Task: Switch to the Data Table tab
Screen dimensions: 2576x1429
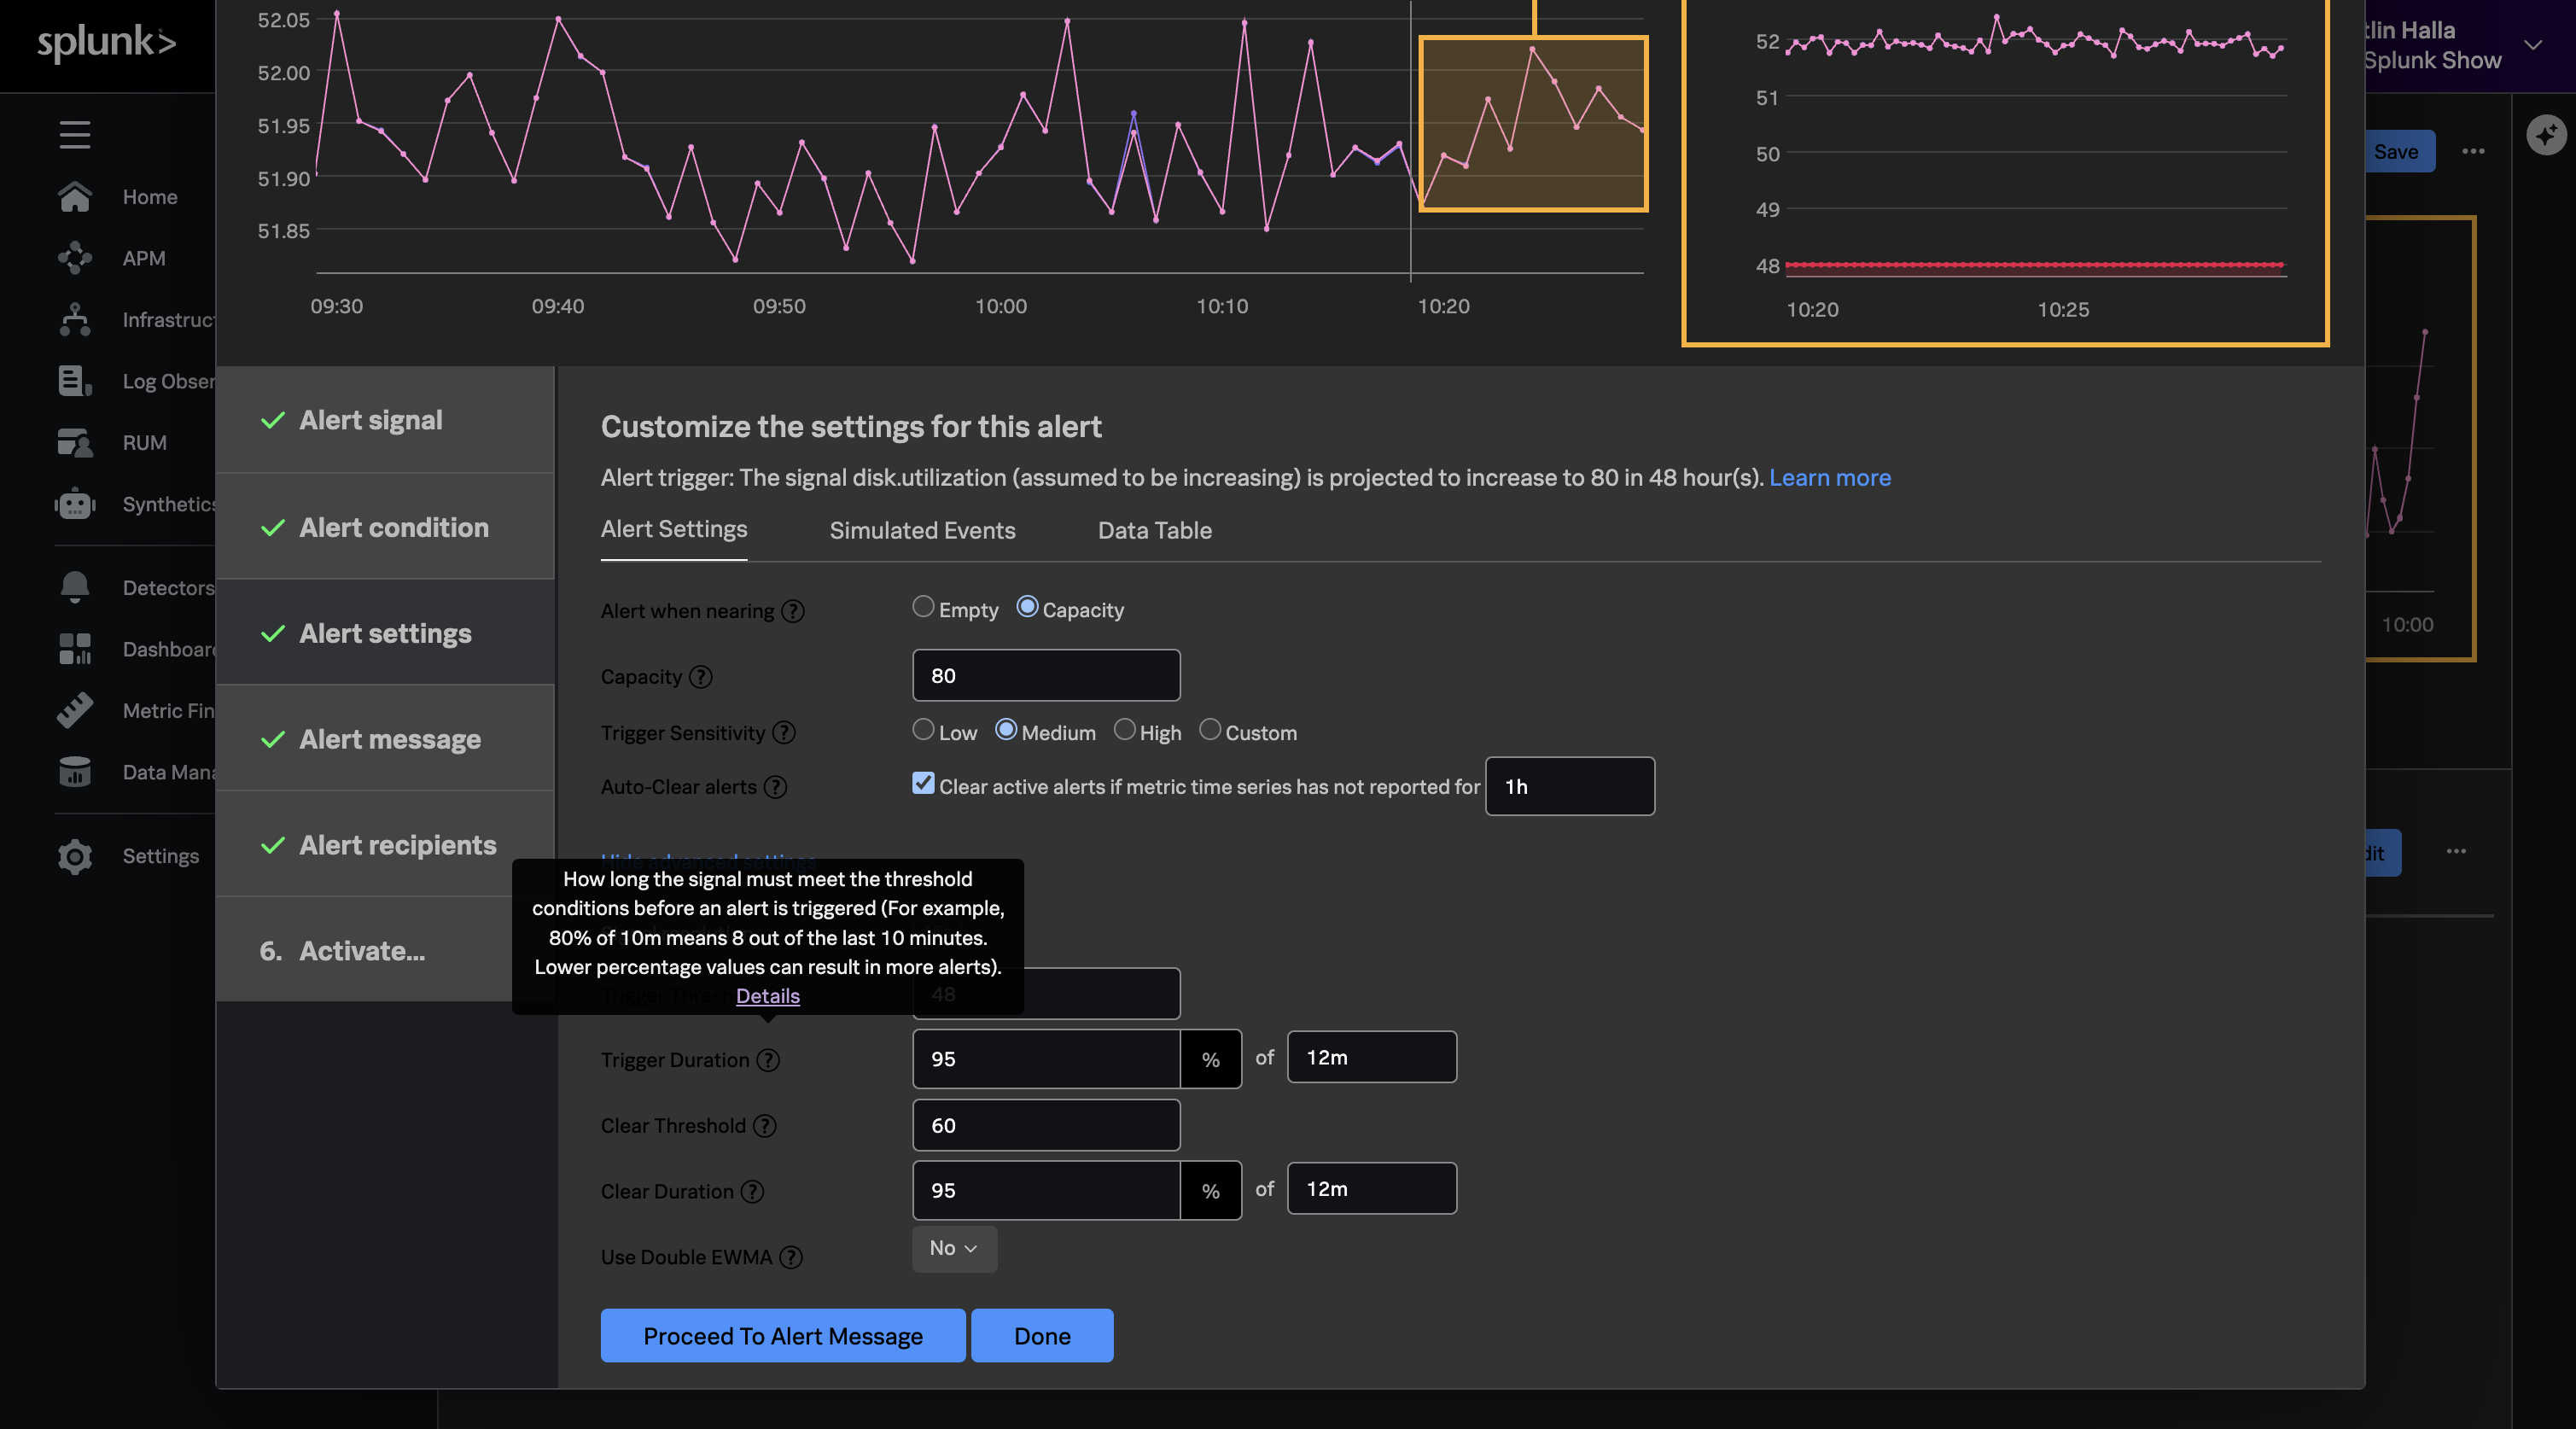Action: click(1154, 531)
